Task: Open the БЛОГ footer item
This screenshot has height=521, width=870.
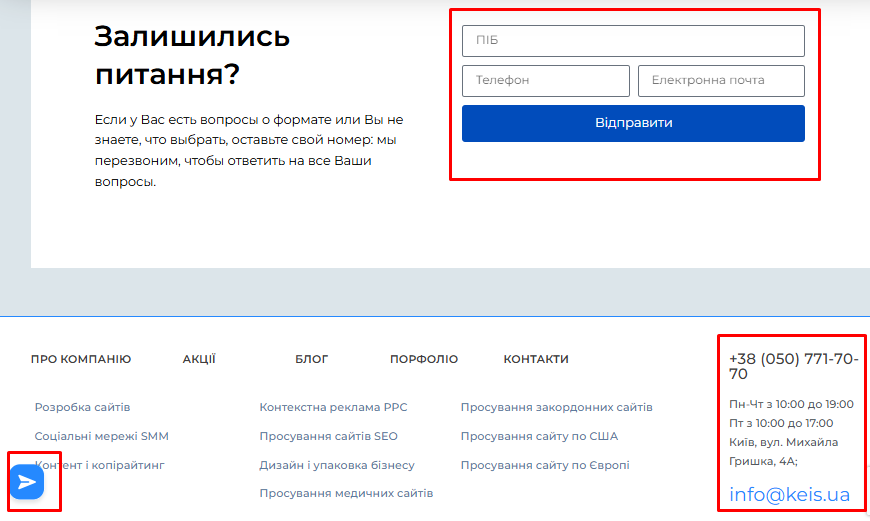Action: pos(311,359)
